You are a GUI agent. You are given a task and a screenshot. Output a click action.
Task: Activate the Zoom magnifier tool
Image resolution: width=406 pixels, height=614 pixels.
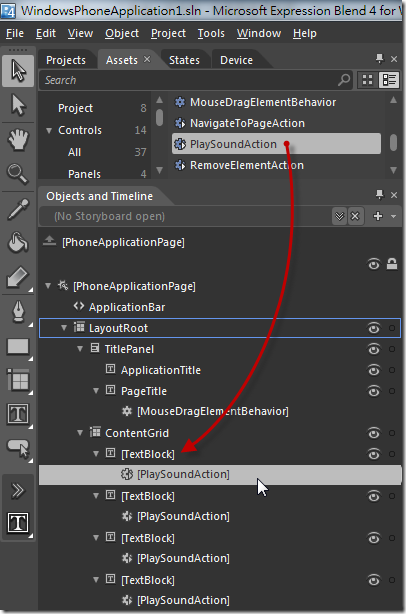point(18,174)
